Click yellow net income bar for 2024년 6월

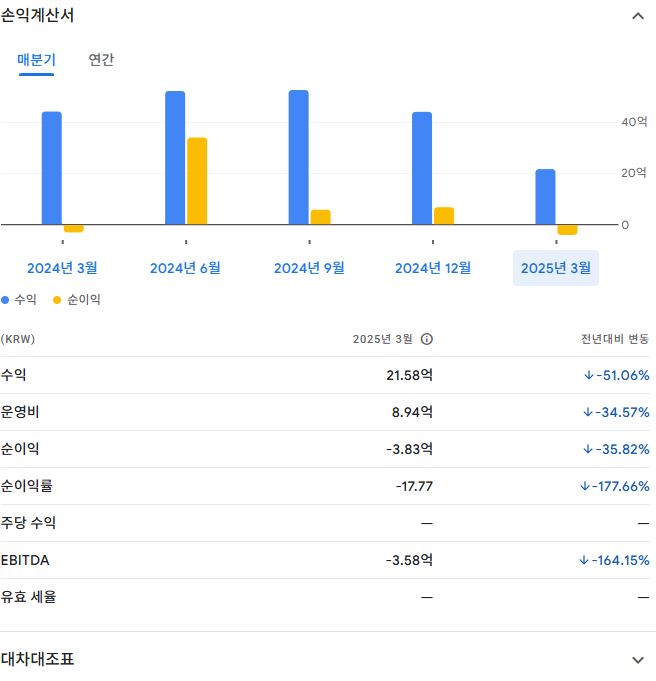[x=197, y=181]
